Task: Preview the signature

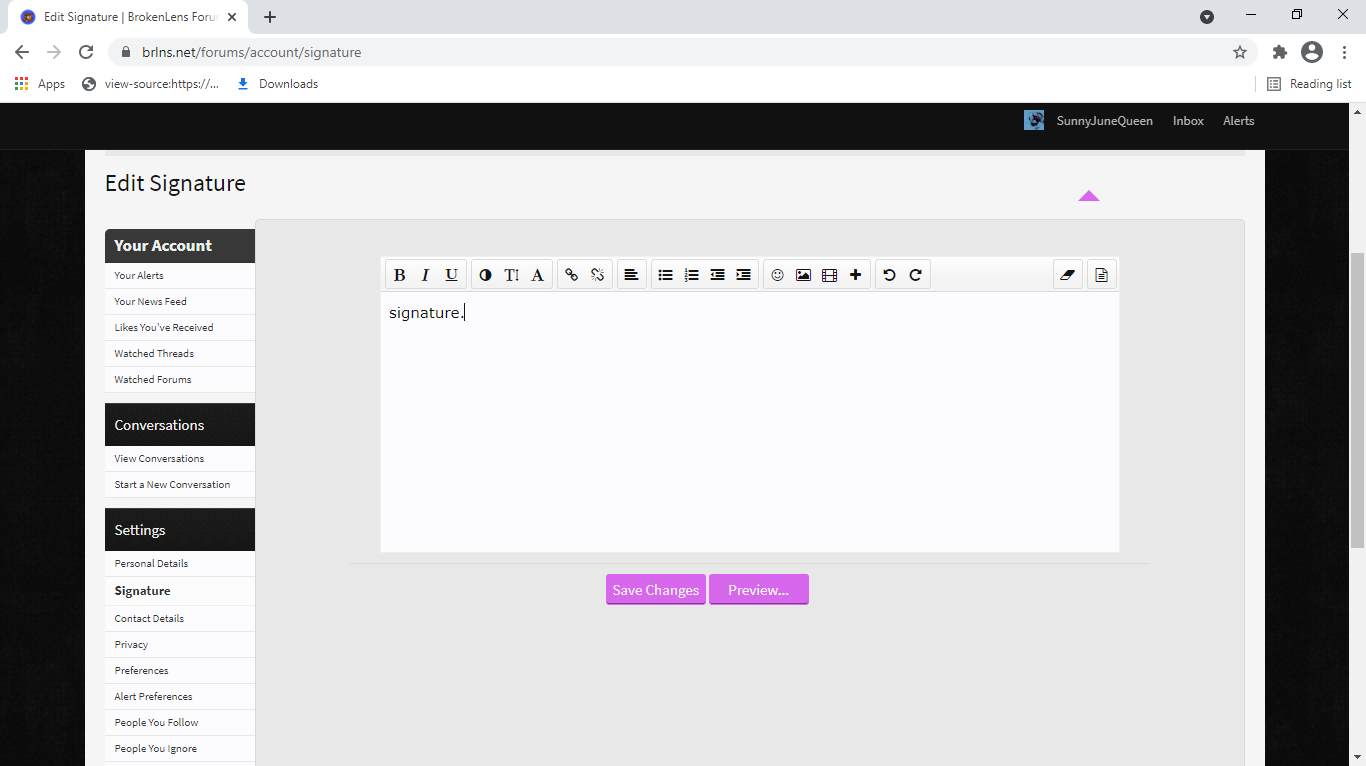Action: click(759, 590)
